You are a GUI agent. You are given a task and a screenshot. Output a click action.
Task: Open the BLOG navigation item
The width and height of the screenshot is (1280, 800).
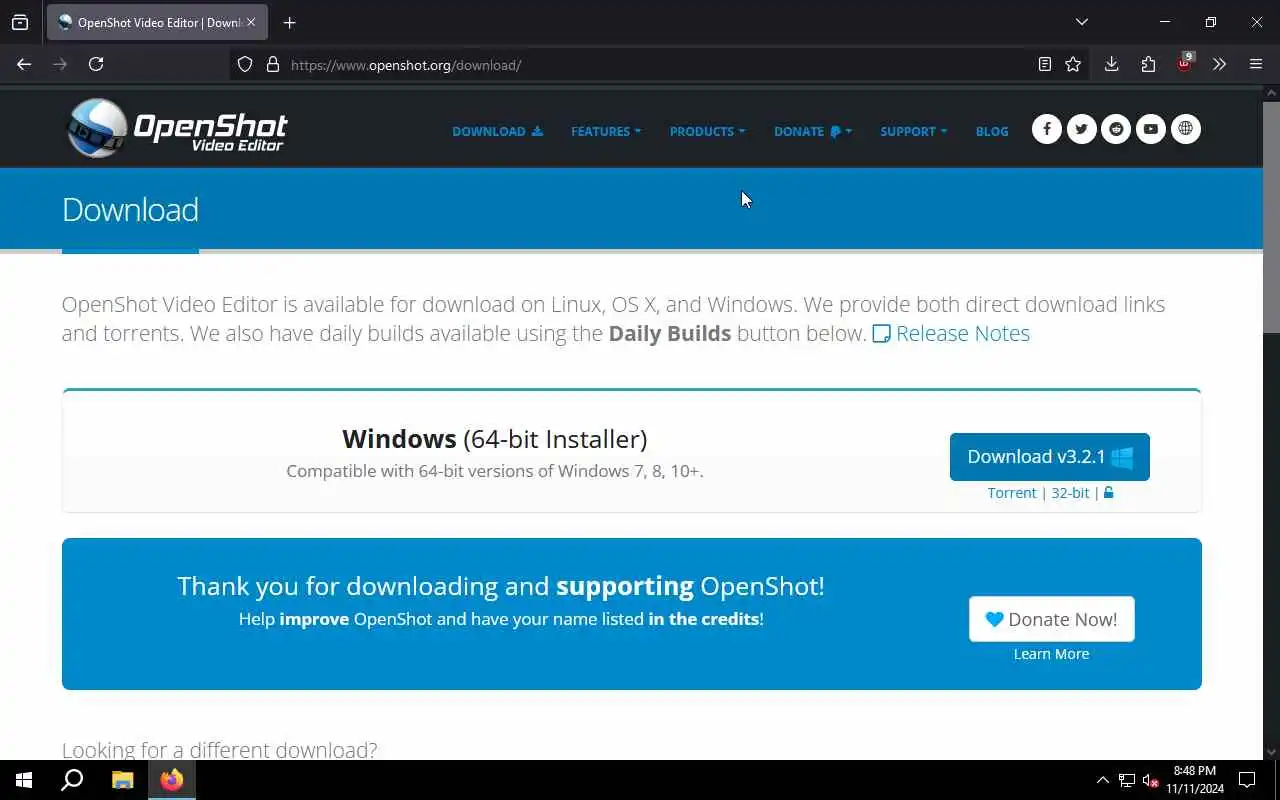[x=992, y=131]
